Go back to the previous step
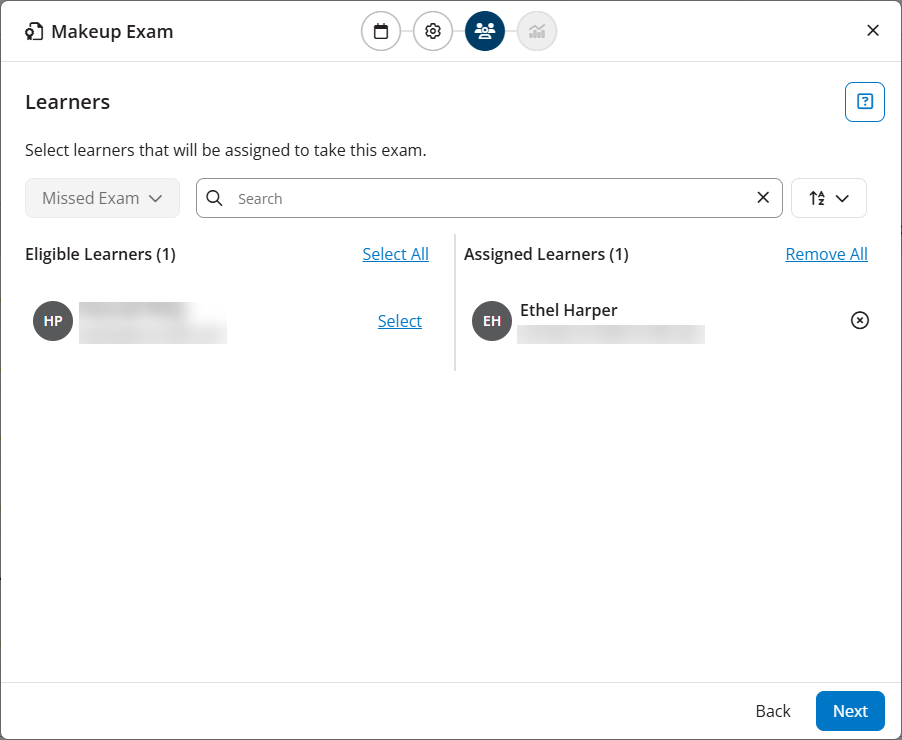Screen dimensions: 902x740 pyautogui.click(x=773, y=711)
